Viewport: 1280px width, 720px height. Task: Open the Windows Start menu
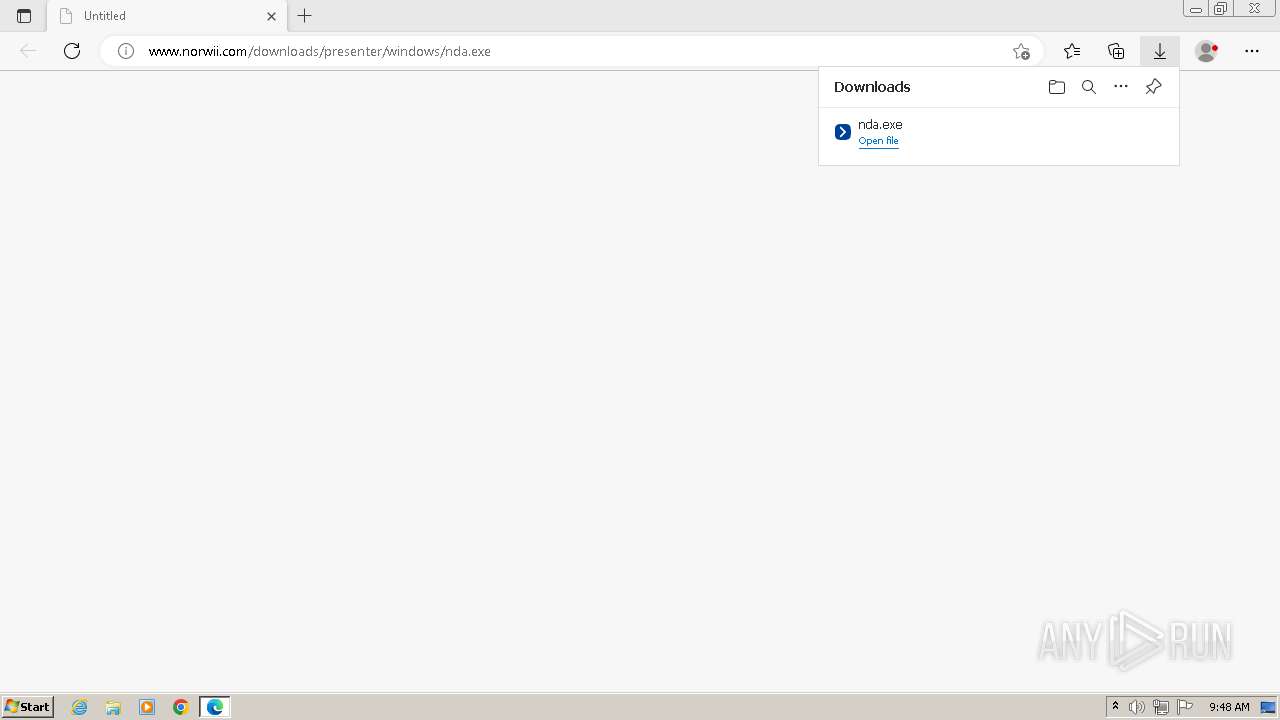coord(27,706)
